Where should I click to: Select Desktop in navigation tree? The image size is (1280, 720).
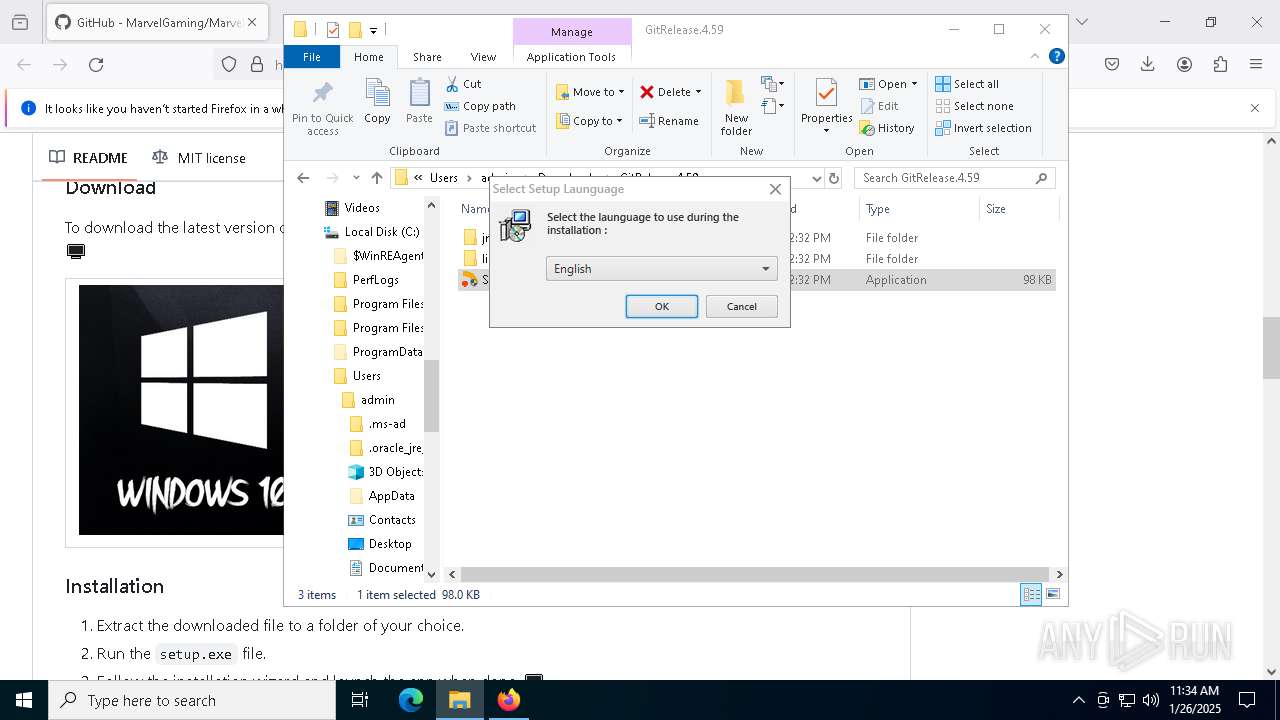coord(389,544)
